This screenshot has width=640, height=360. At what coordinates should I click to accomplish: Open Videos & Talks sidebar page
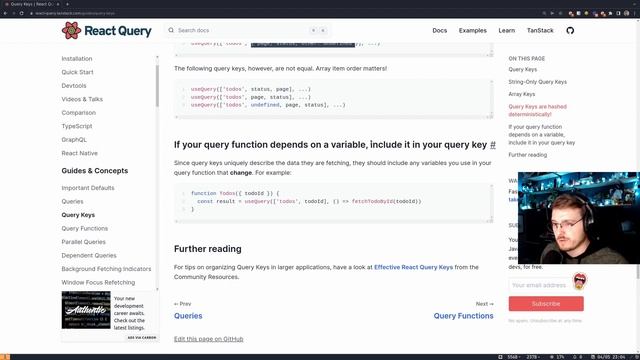82,99
